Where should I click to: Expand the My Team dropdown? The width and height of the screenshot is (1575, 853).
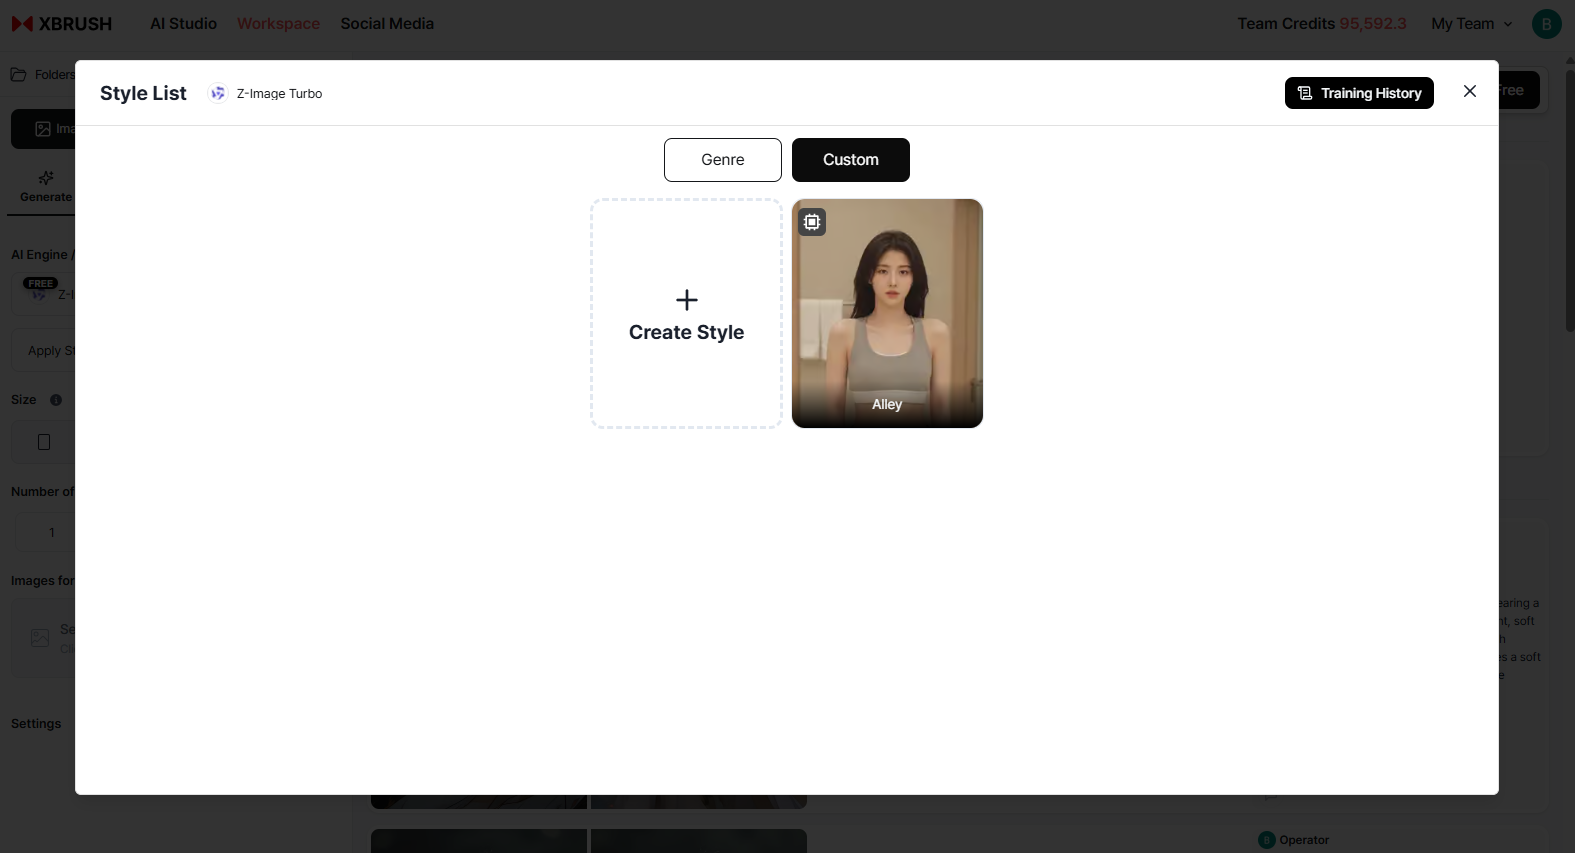1472,23
